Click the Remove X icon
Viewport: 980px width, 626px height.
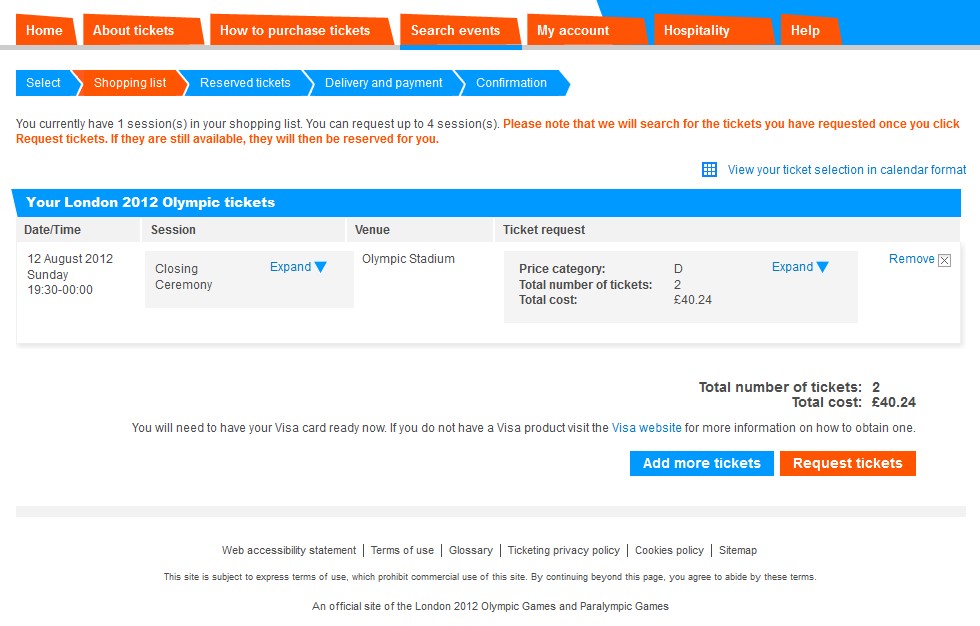click(x=944, y=260)
